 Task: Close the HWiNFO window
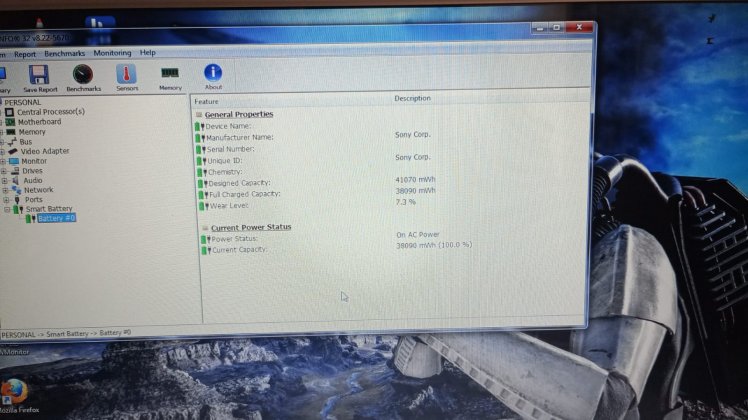pyautogui.click(x=579, y=27)
